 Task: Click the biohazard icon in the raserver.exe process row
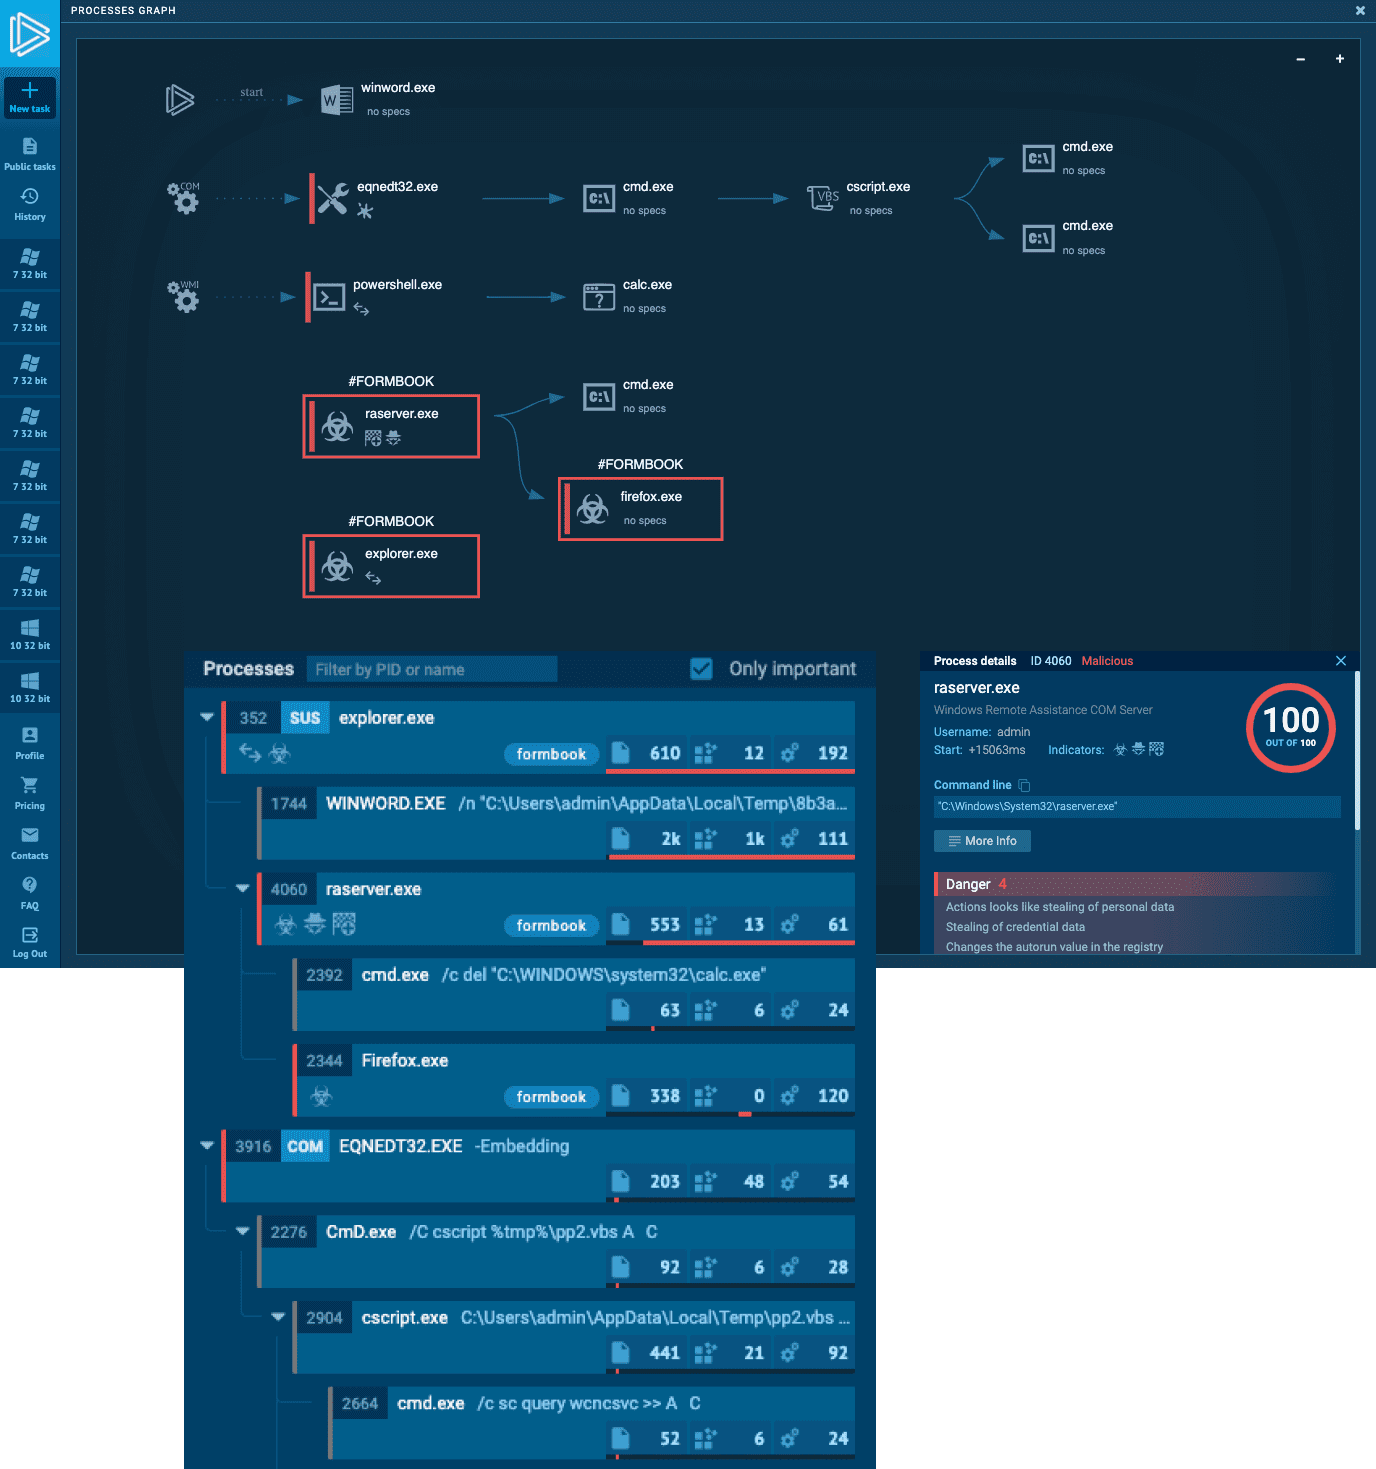coord(286,925)
